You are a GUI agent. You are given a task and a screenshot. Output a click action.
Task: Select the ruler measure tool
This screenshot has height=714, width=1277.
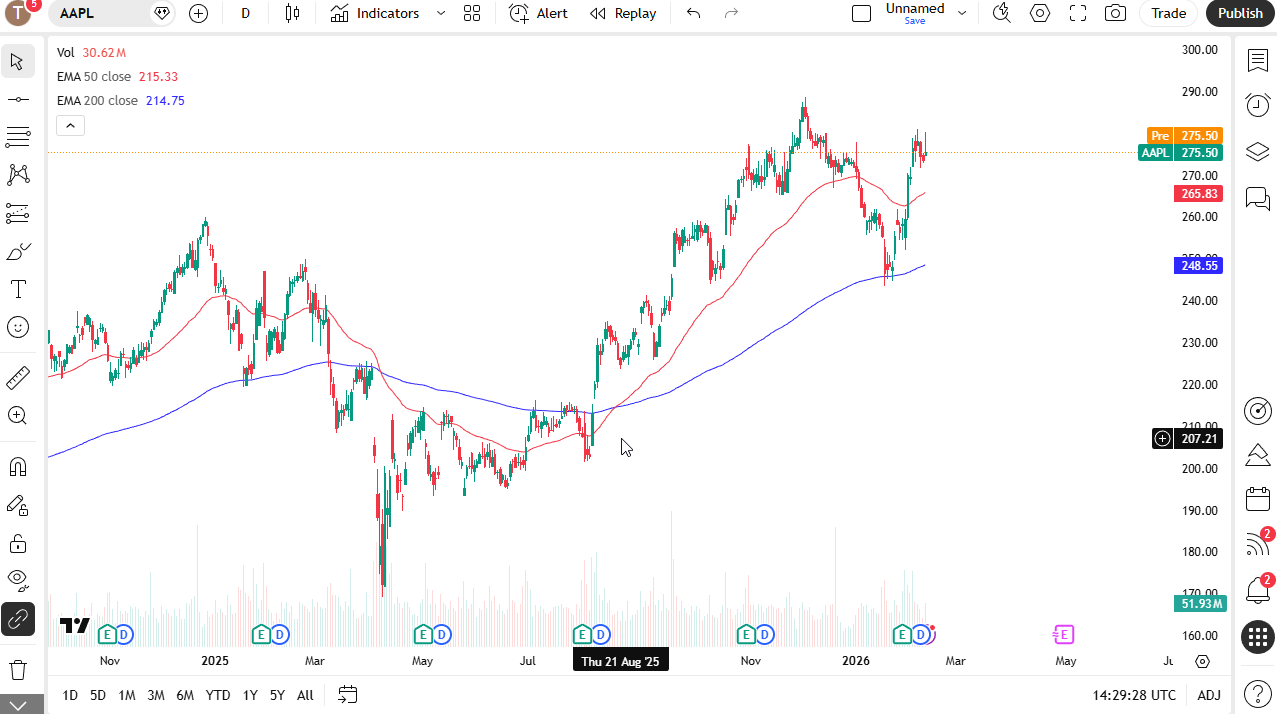click(17, 377)
